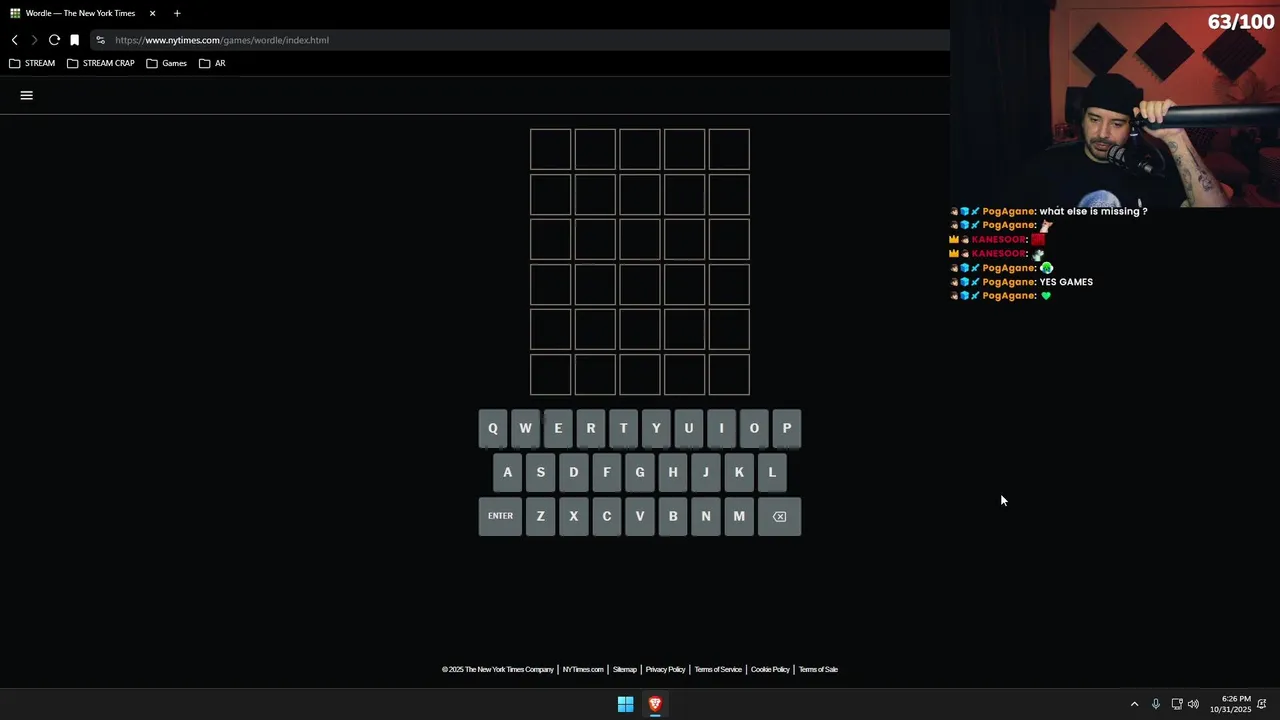Tap the R key on the Wordle keyboard
This screenshot has width=1280, height=720.
point(591,428)
